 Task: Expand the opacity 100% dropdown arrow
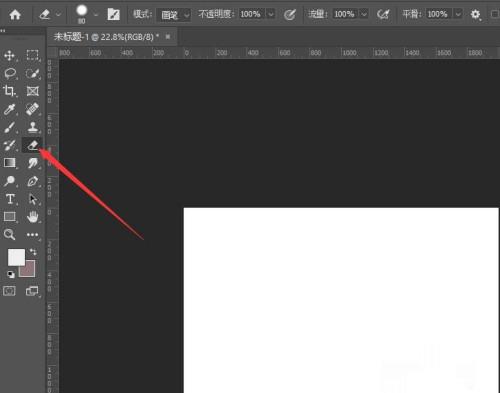click(x=271, y=14)
